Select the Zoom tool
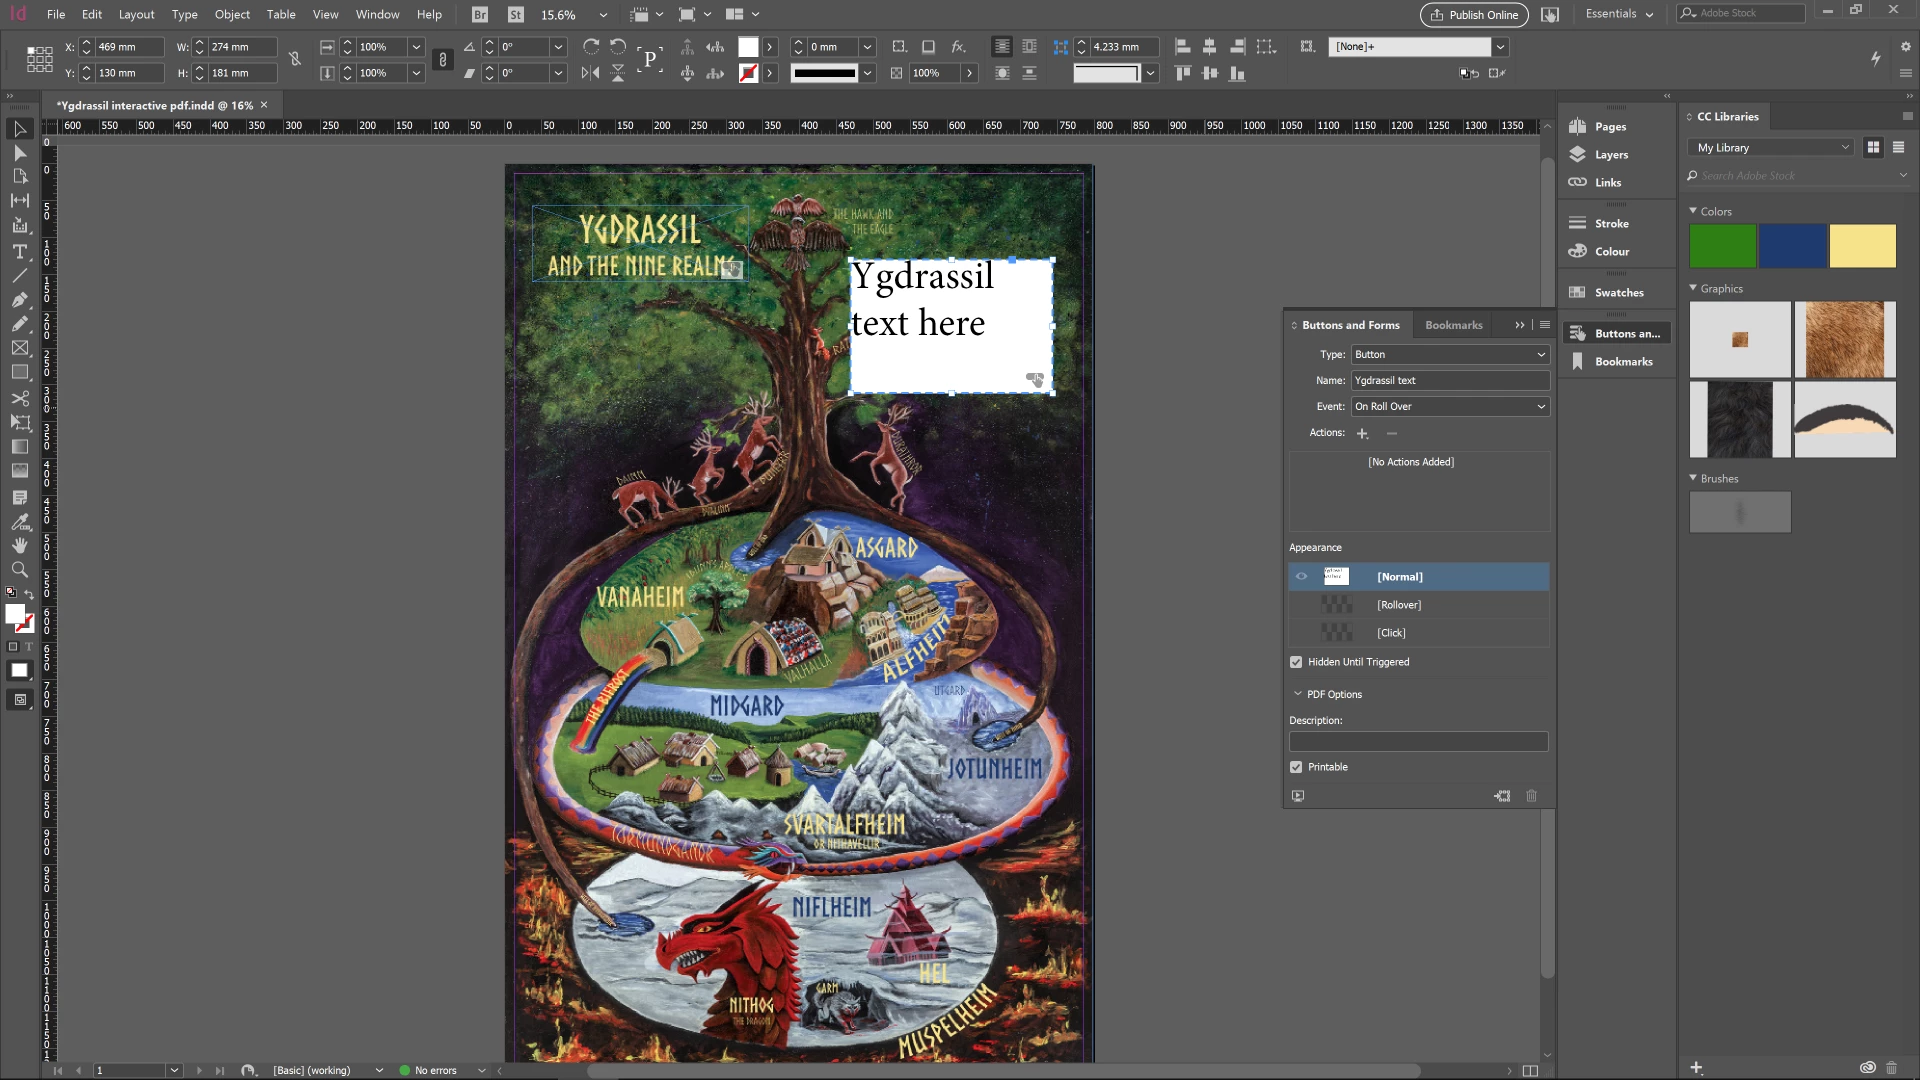 (x=19, y=570)
